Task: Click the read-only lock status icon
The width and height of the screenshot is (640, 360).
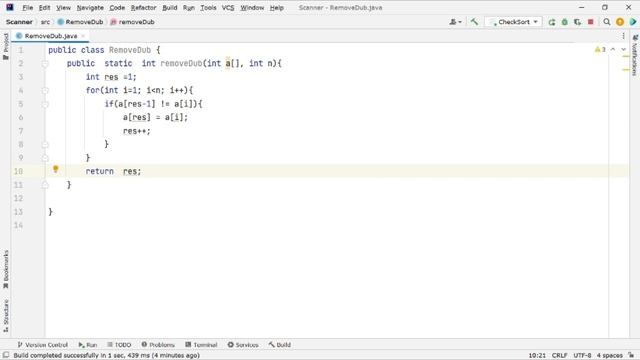Action: [631, 356]
